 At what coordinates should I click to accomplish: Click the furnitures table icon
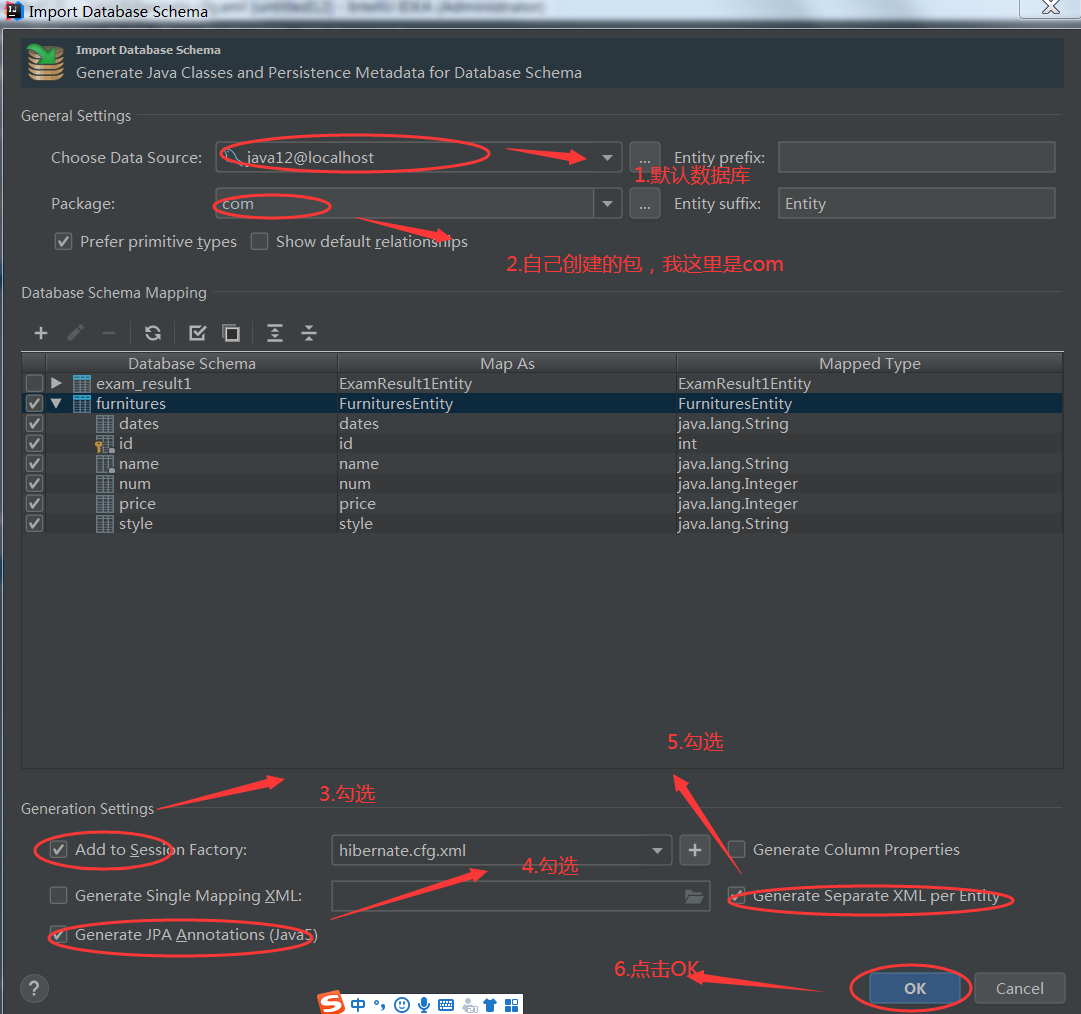pyautogui.click(x=82, y=403)
